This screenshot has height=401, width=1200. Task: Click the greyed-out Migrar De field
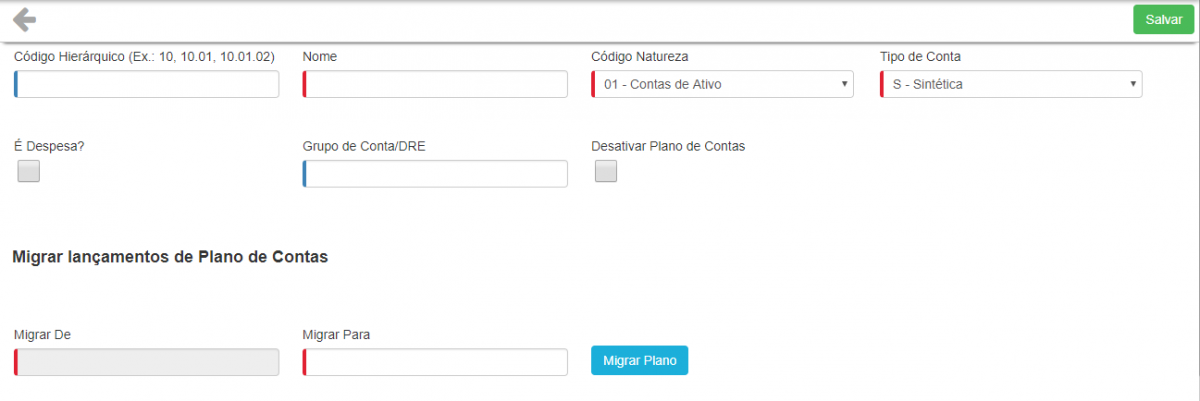[x=147, y=362]
